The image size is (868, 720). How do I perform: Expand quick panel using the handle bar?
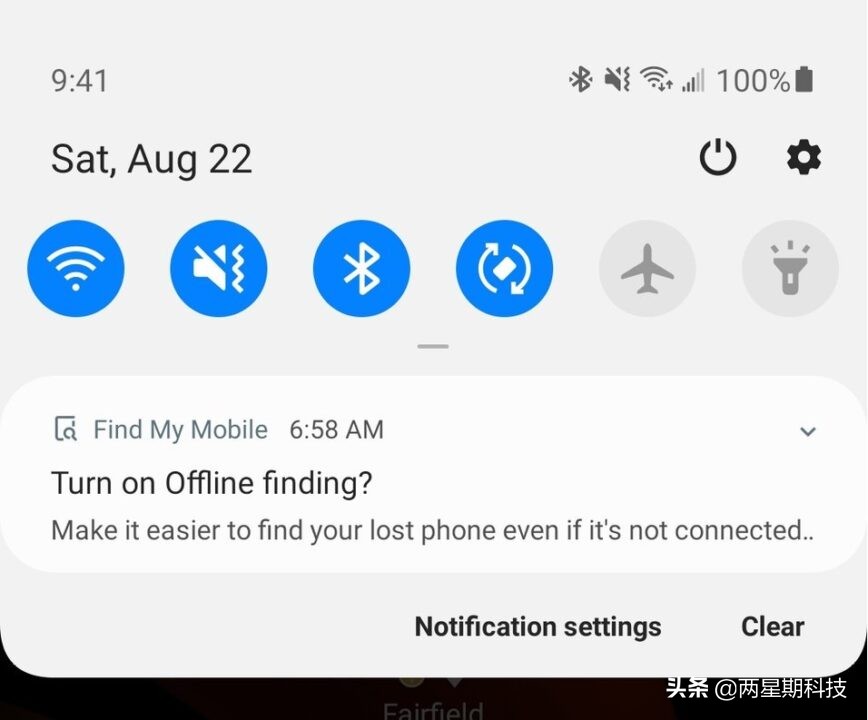pos(433,346)
